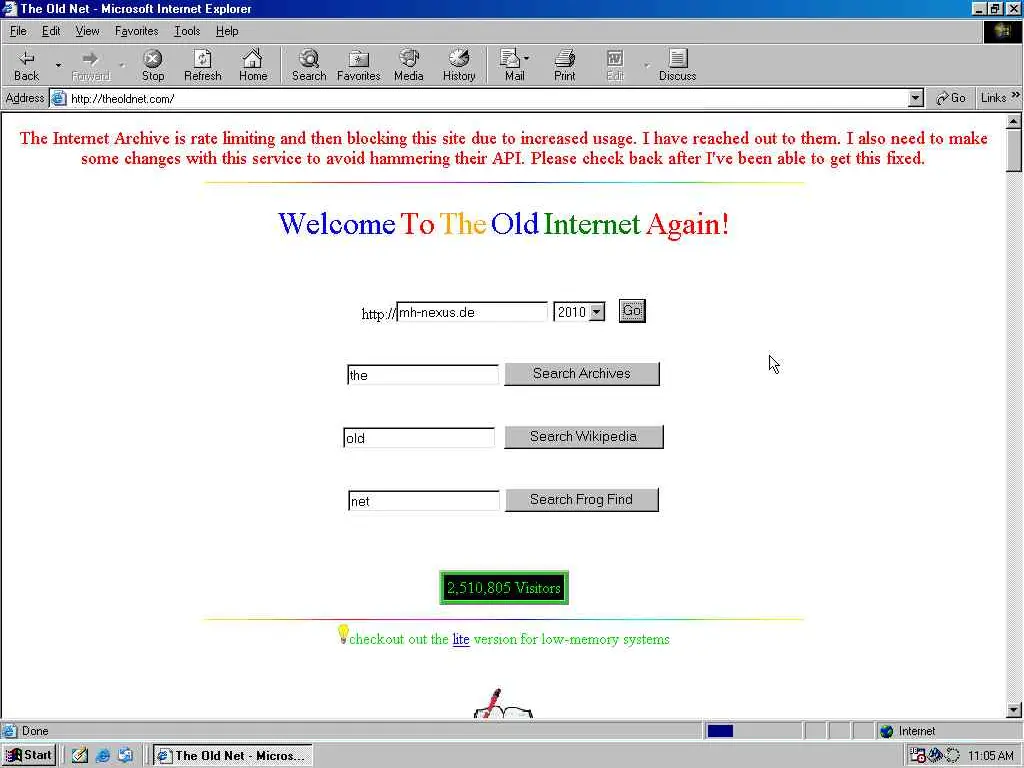Viewport: 1024px width, 768px height.
Task: Open the View menu
Action: pos(87,31)
